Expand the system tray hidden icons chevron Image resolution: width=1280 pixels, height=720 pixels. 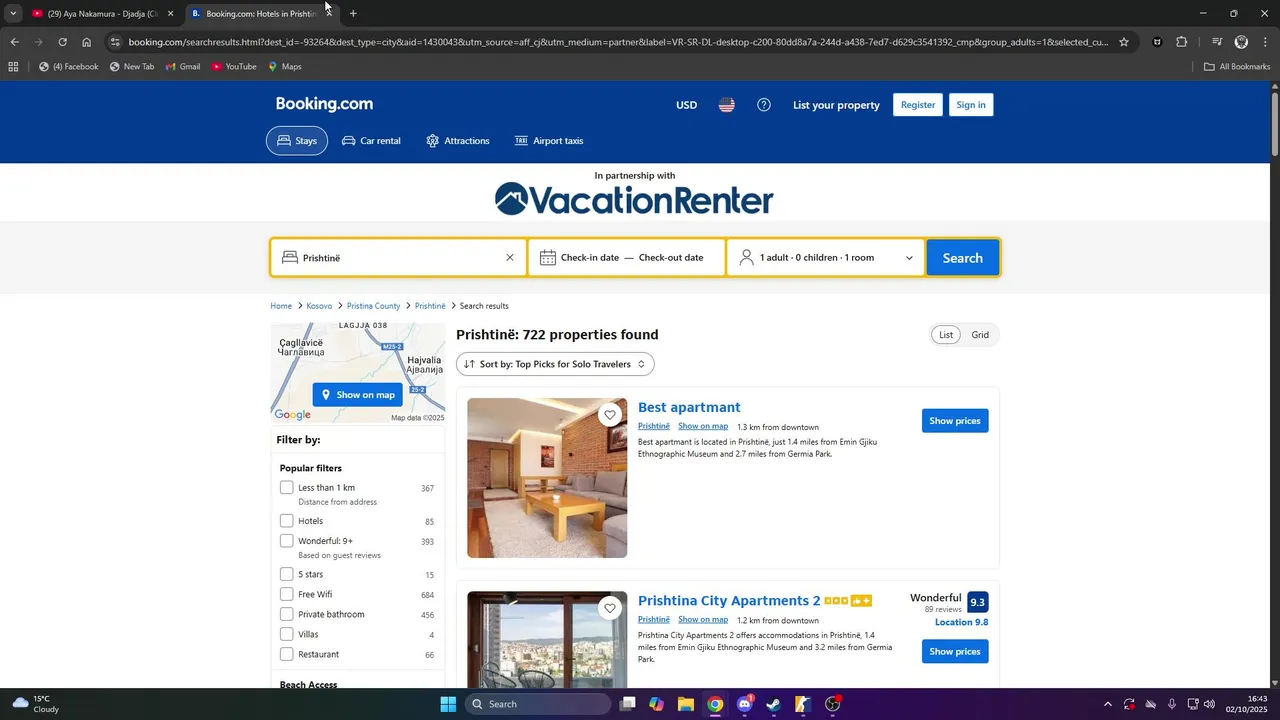tap(1107, 704)
